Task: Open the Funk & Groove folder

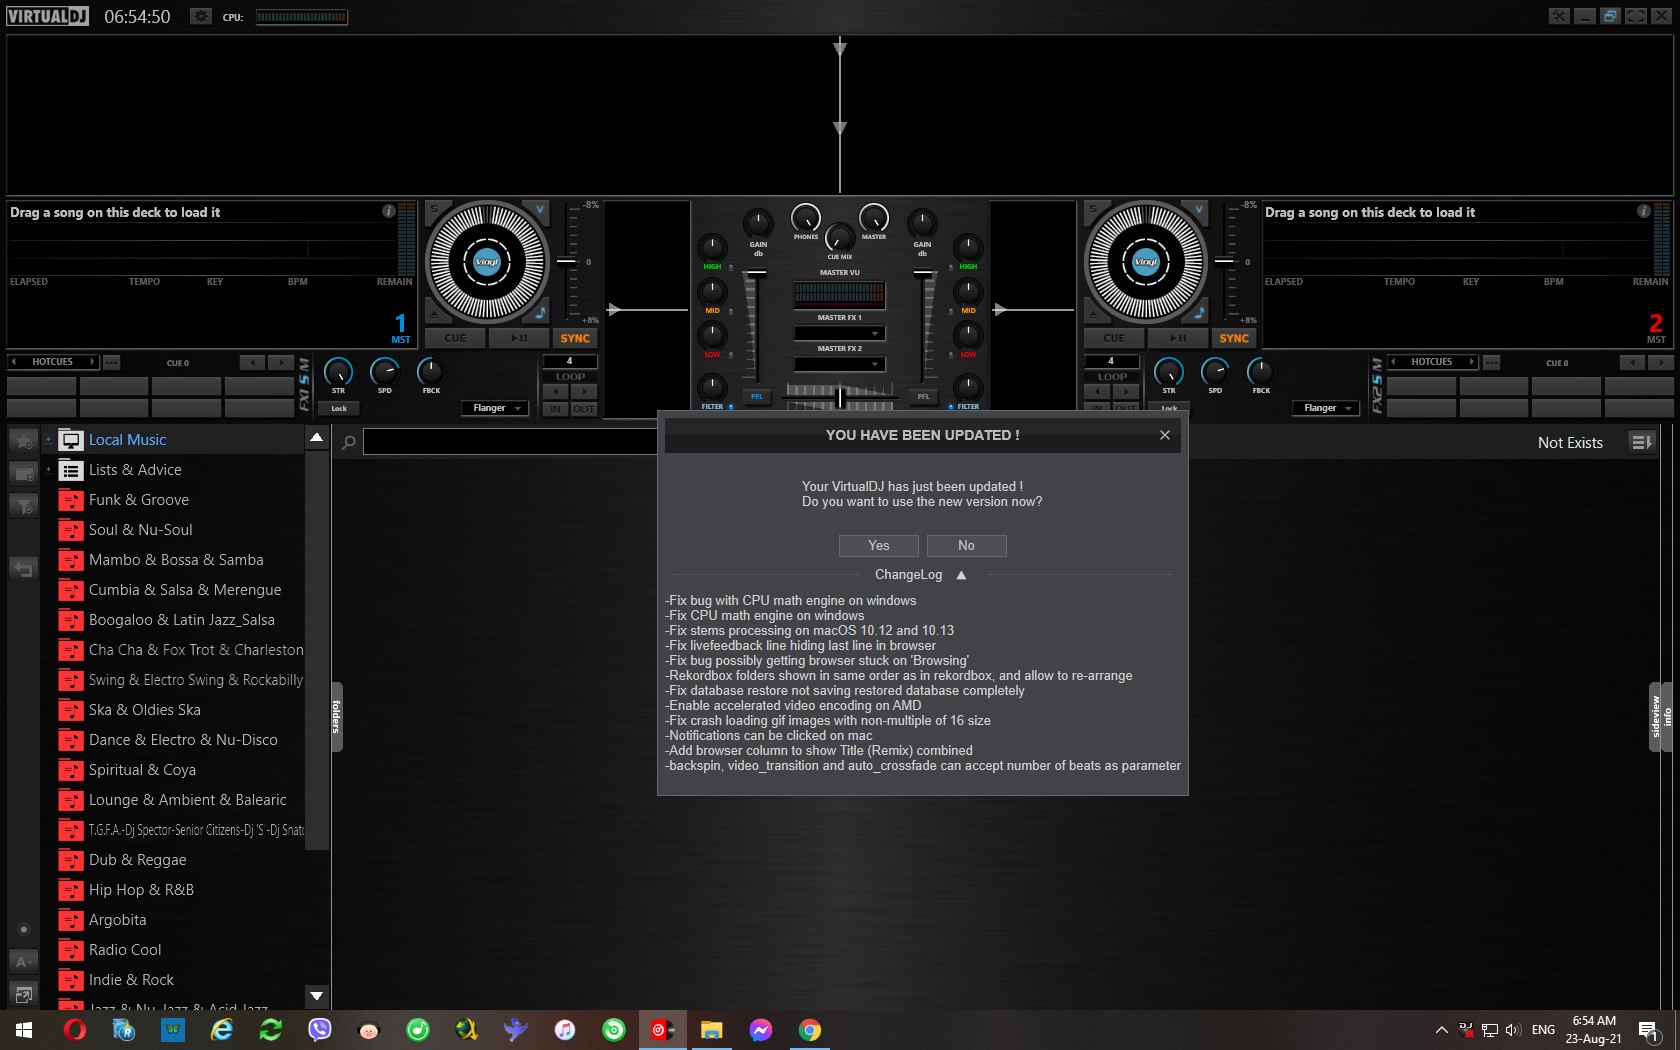Action: coord(138,500)
